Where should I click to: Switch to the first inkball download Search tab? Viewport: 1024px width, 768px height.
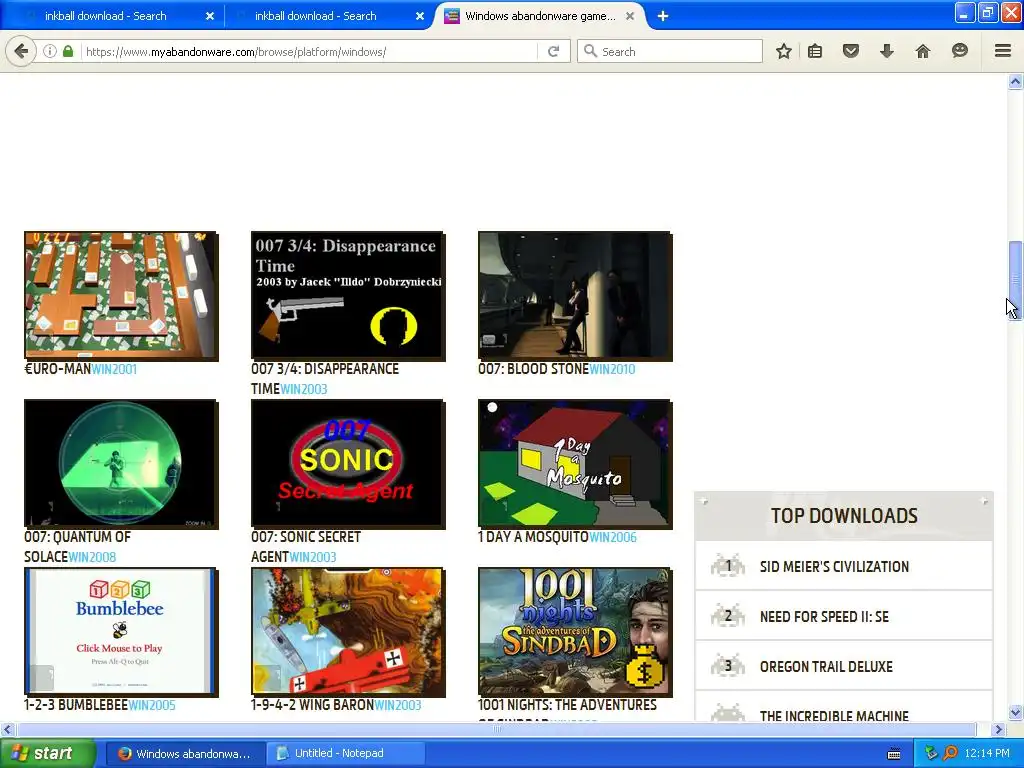click(106, 16)
